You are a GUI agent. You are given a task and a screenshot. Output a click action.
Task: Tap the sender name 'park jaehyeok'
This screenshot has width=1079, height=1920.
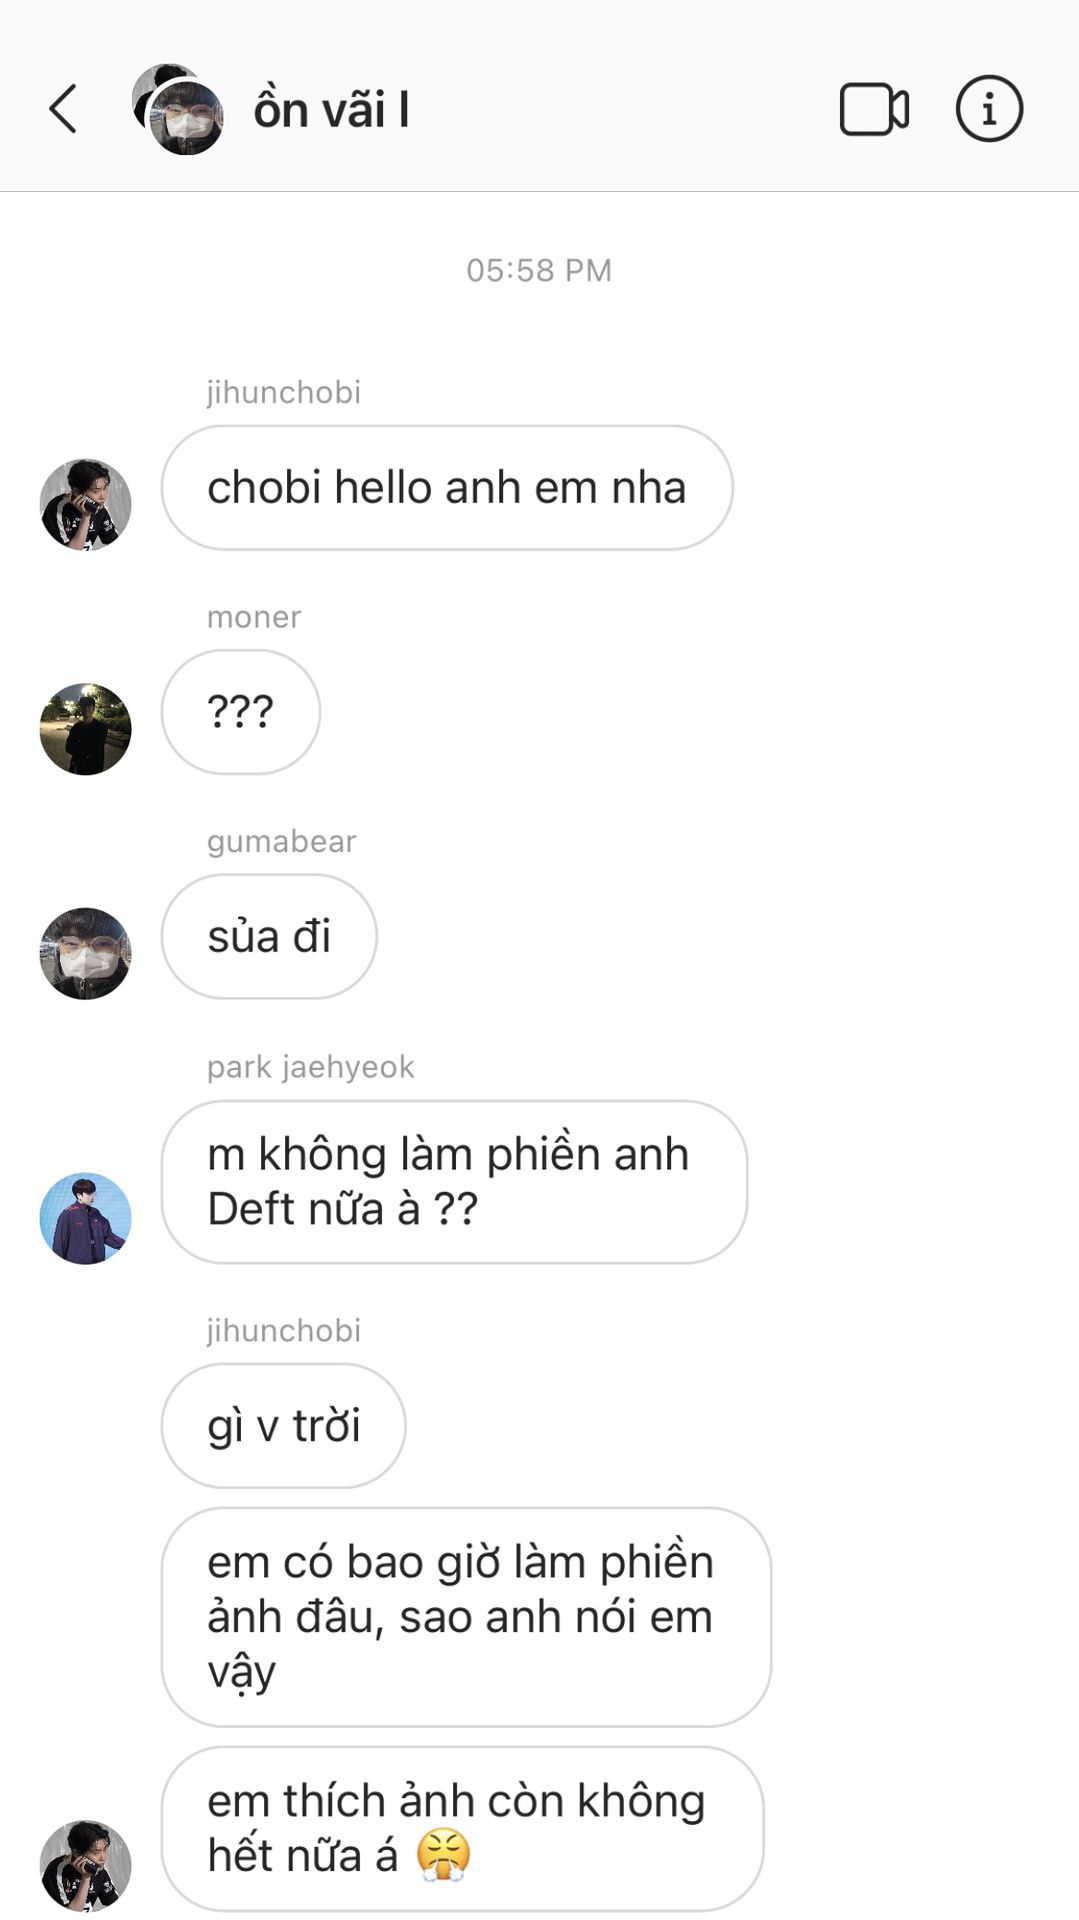pos(310,1067)
